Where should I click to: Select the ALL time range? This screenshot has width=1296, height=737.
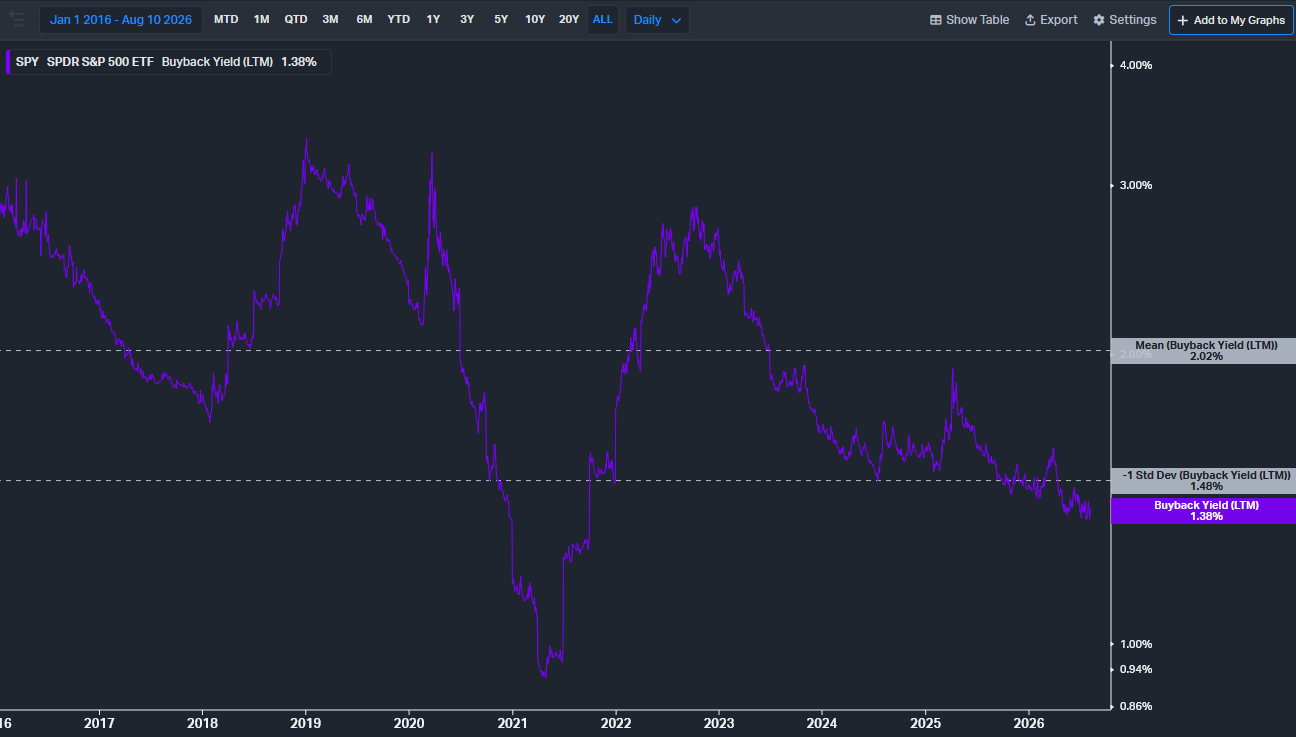(603, 20)
